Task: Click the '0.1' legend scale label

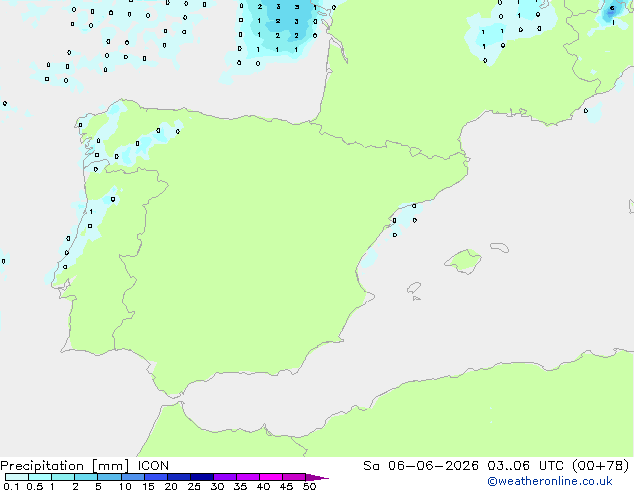Action: 11,486
